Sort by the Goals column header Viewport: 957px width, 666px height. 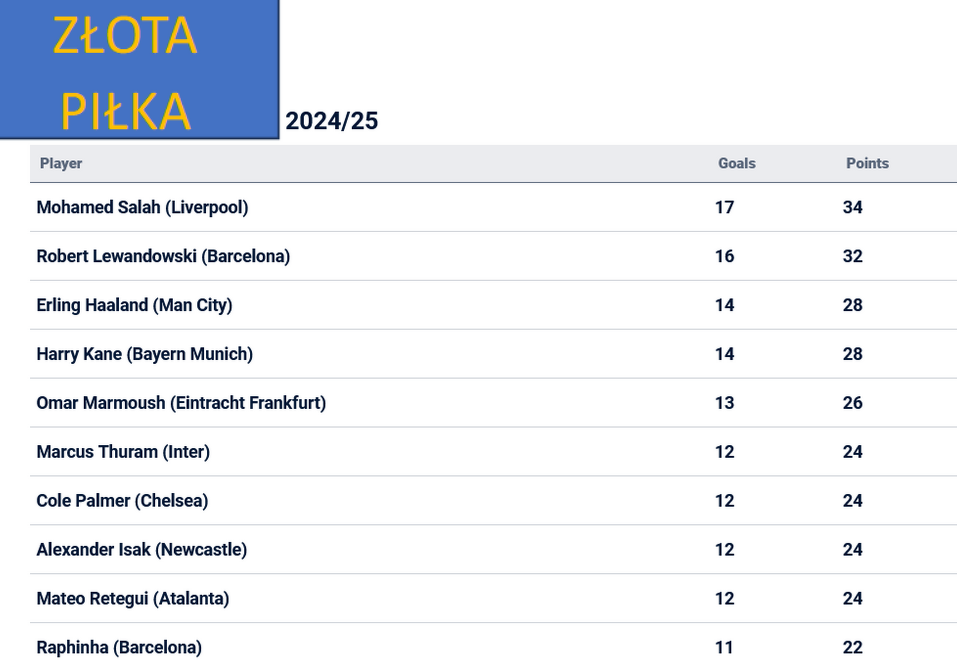click(736, 163)
